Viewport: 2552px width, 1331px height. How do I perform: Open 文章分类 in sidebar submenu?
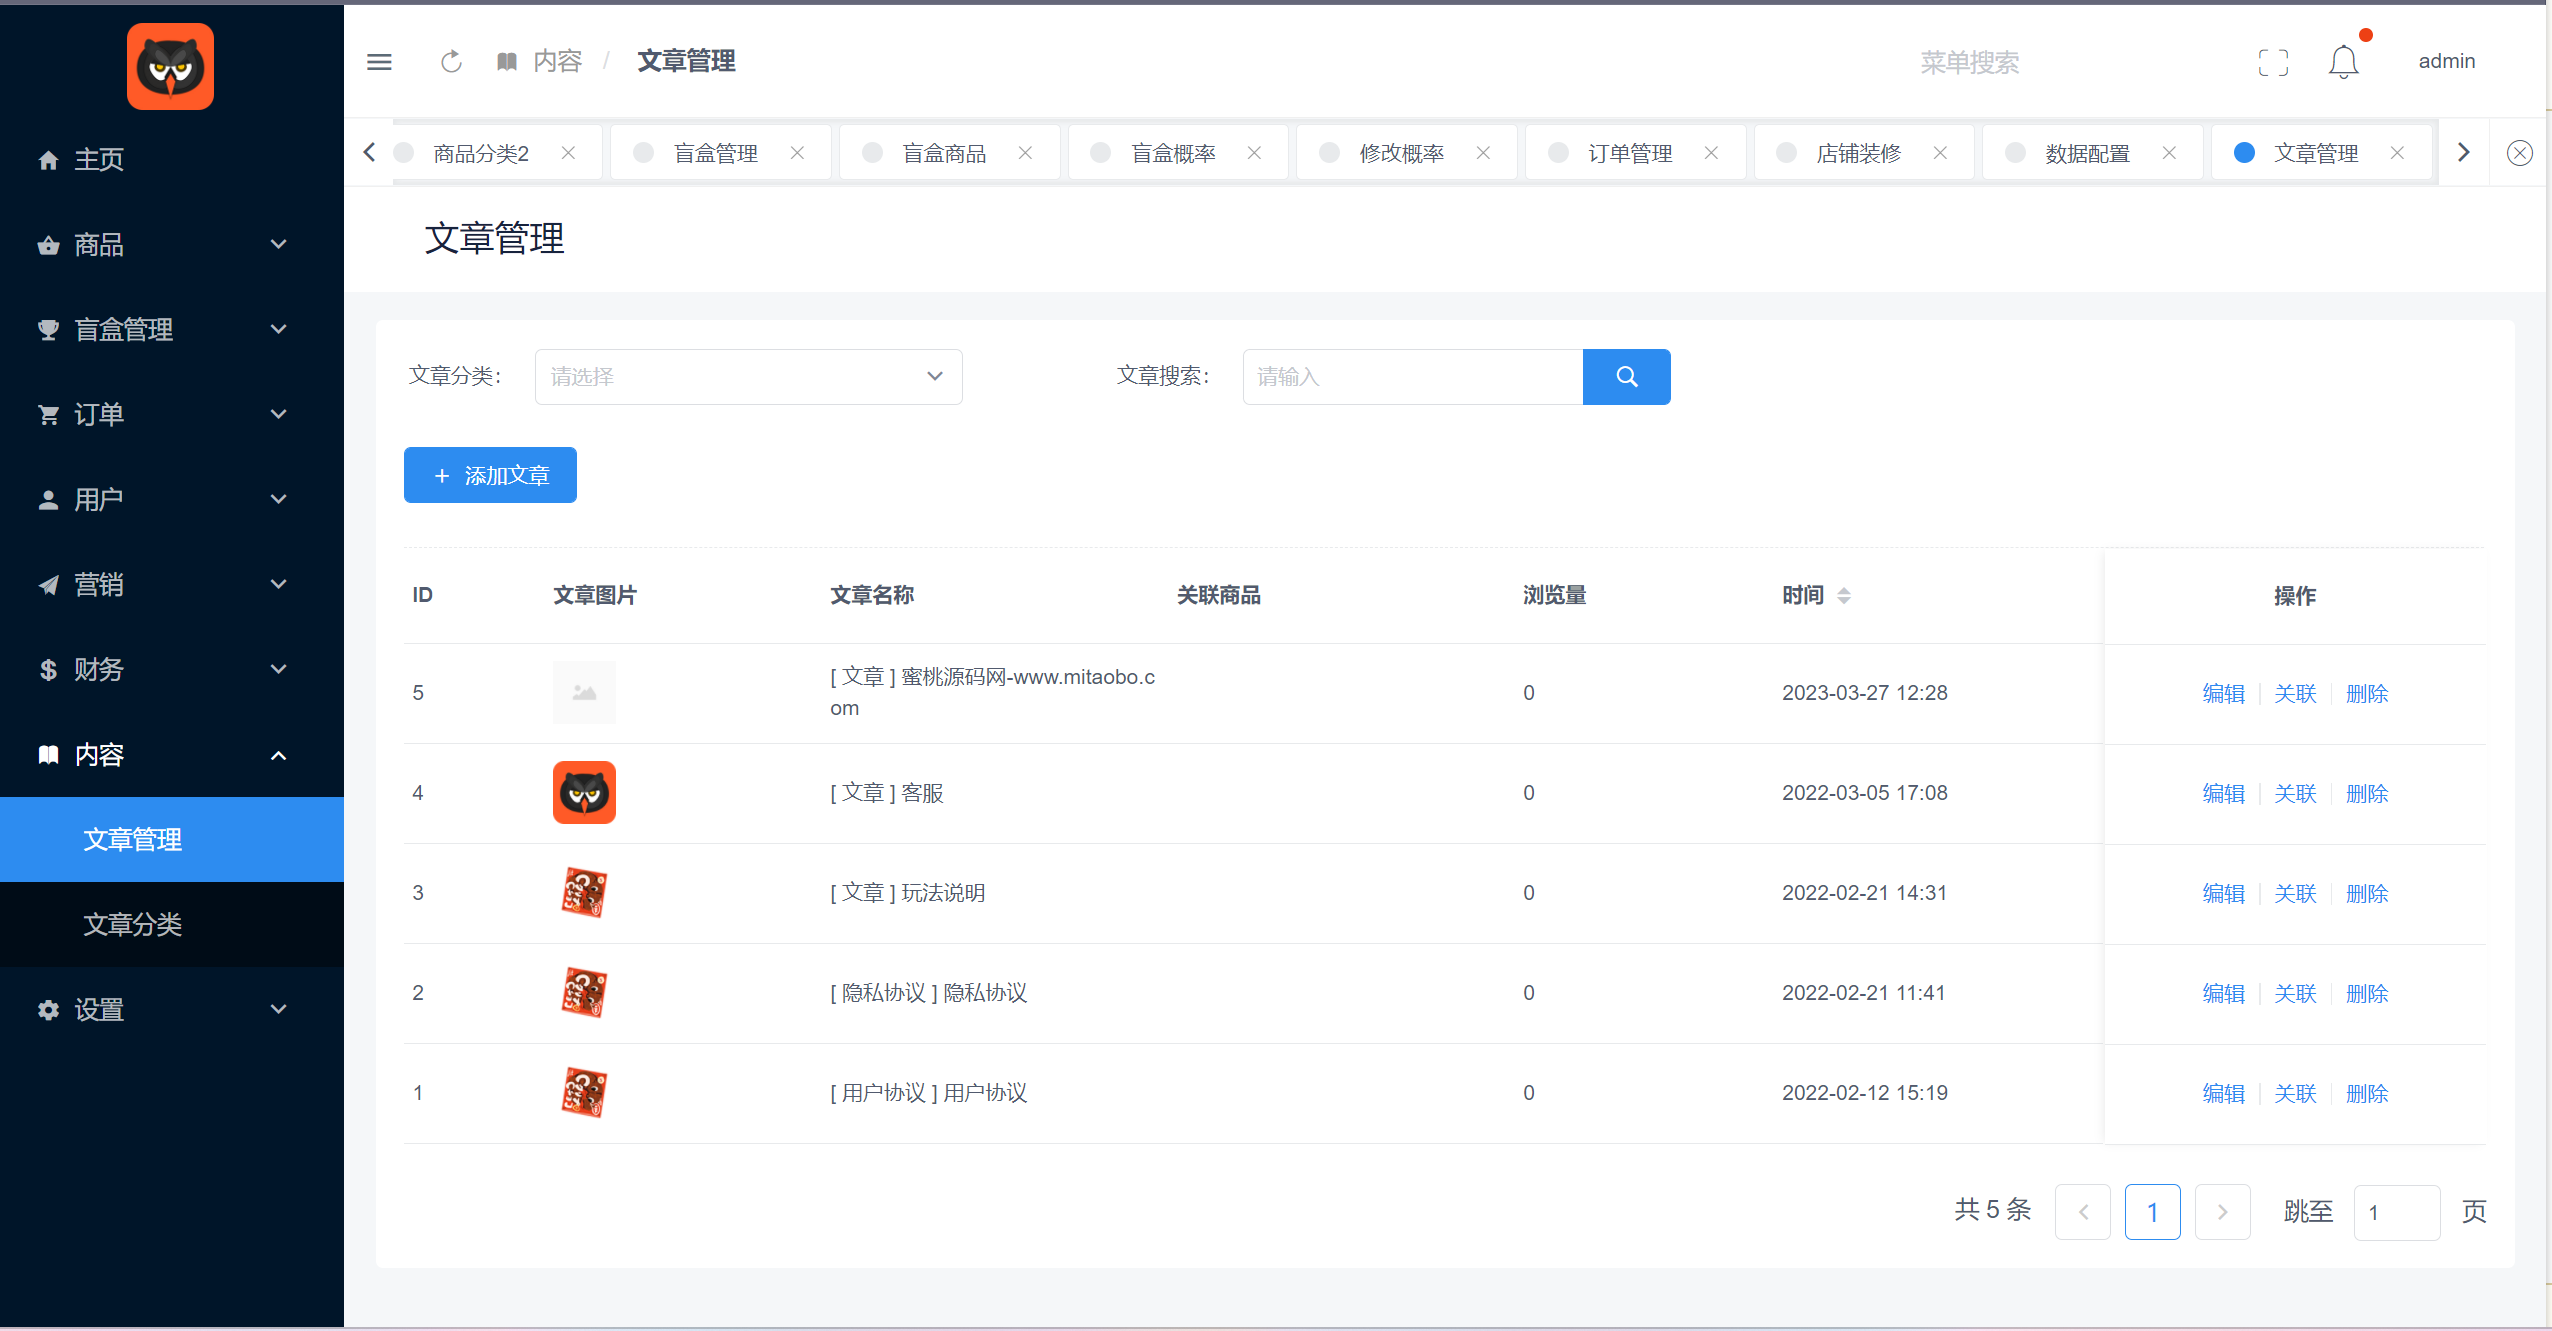pyautogui.click(x=133, y=924)
